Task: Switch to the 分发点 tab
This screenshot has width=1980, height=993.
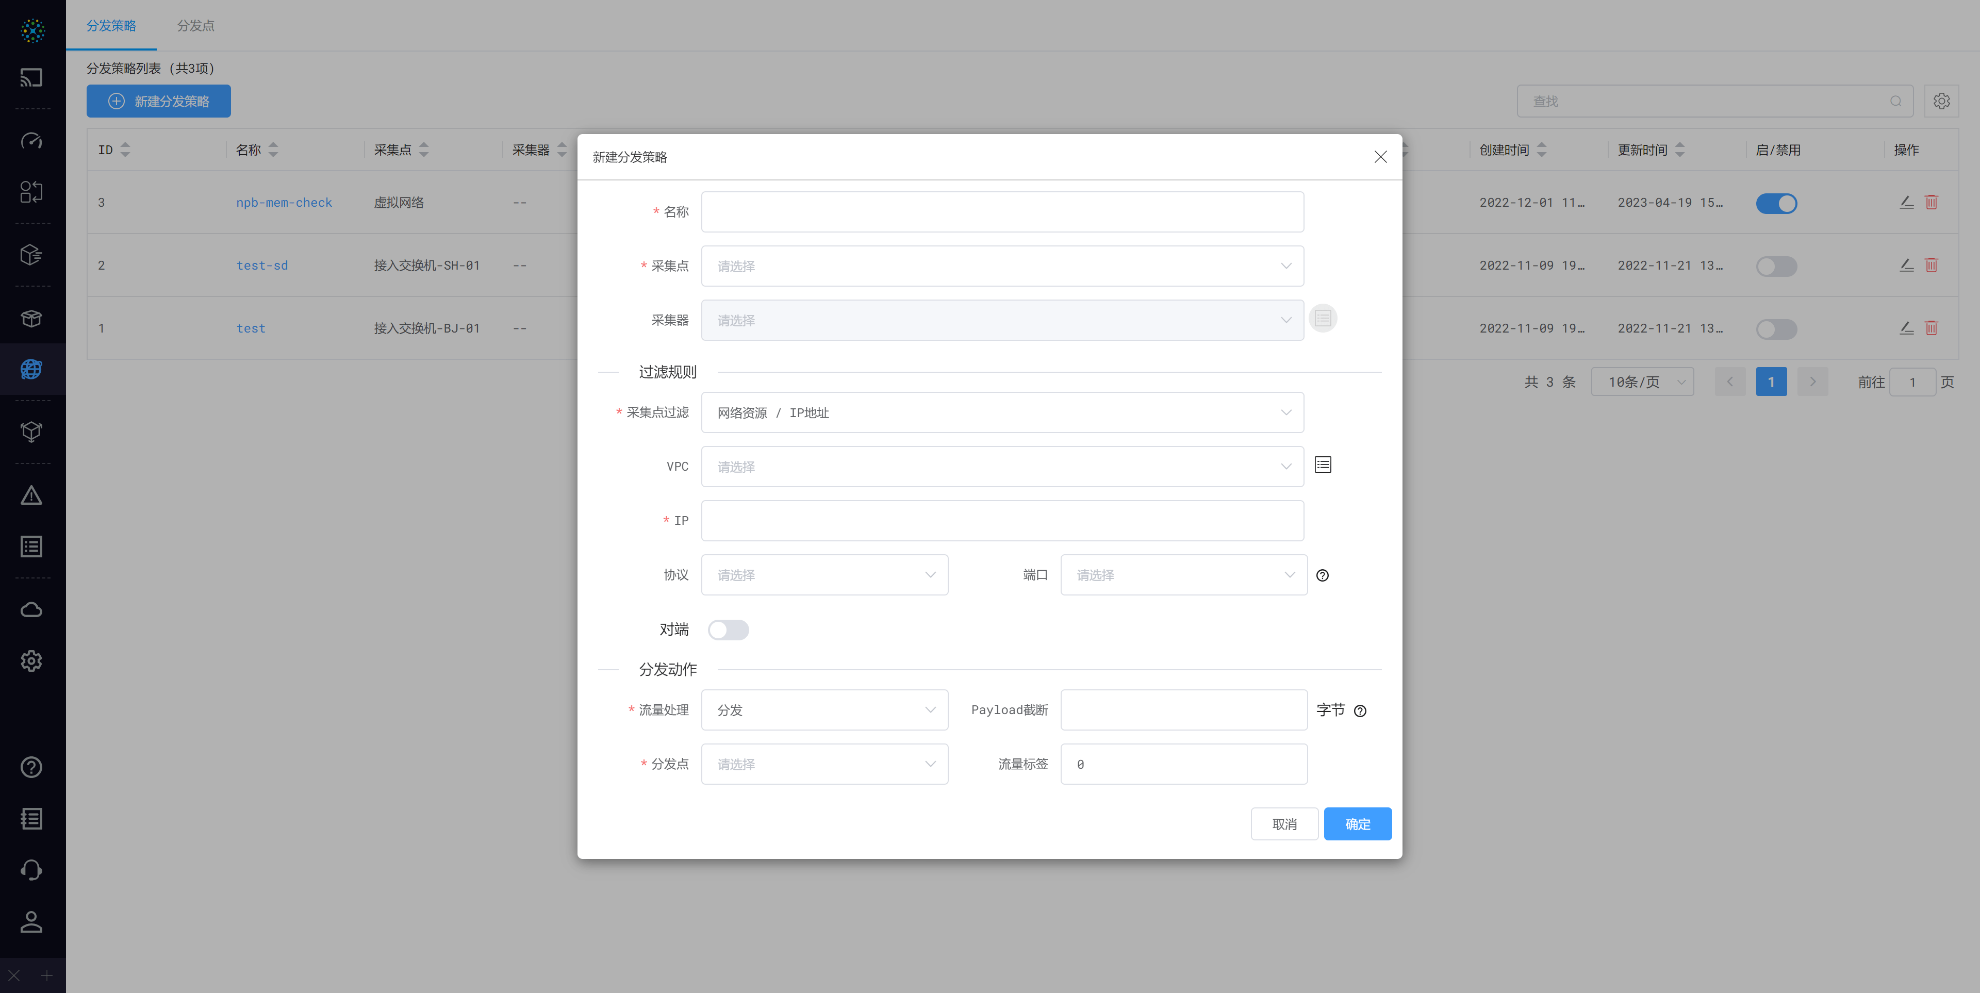Action: (x=196, y=26)
